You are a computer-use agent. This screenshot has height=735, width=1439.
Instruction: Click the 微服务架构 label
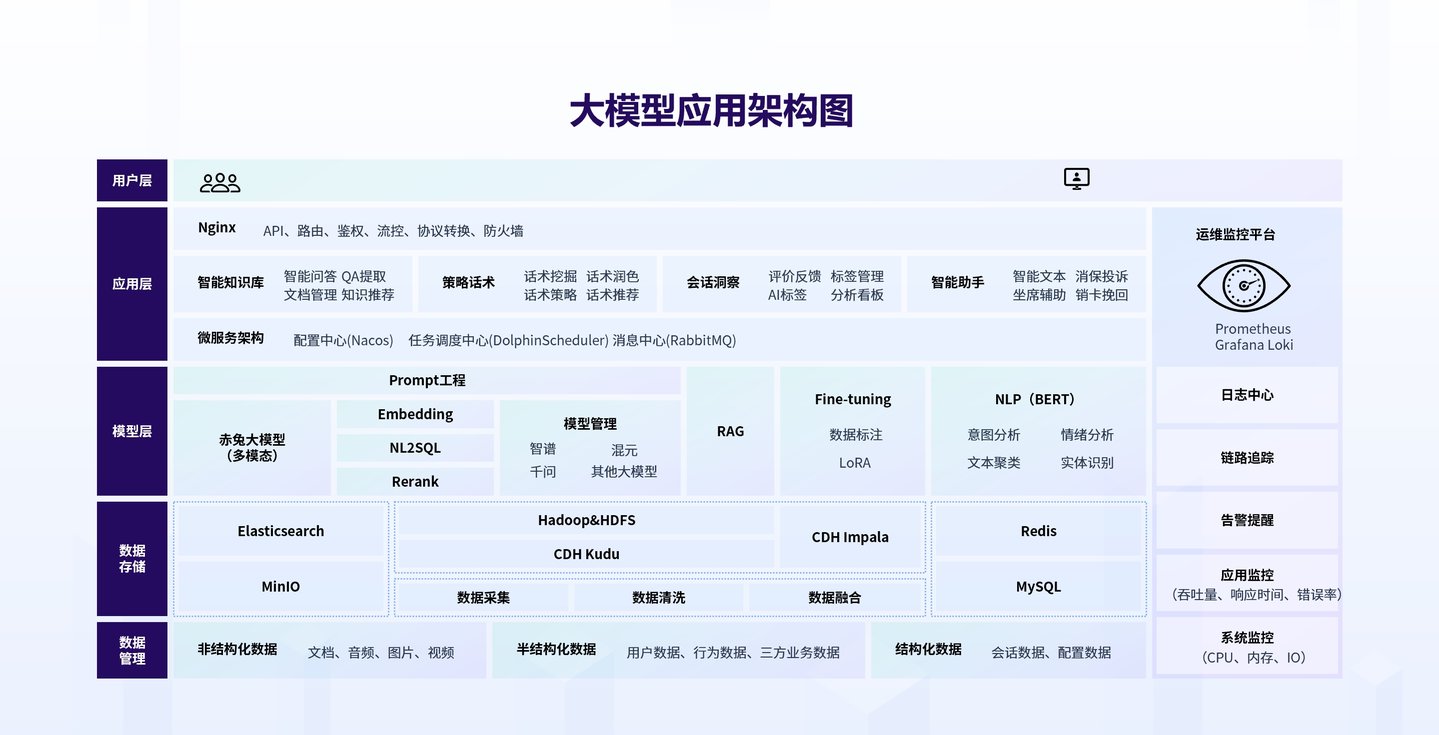pos(231,339)
